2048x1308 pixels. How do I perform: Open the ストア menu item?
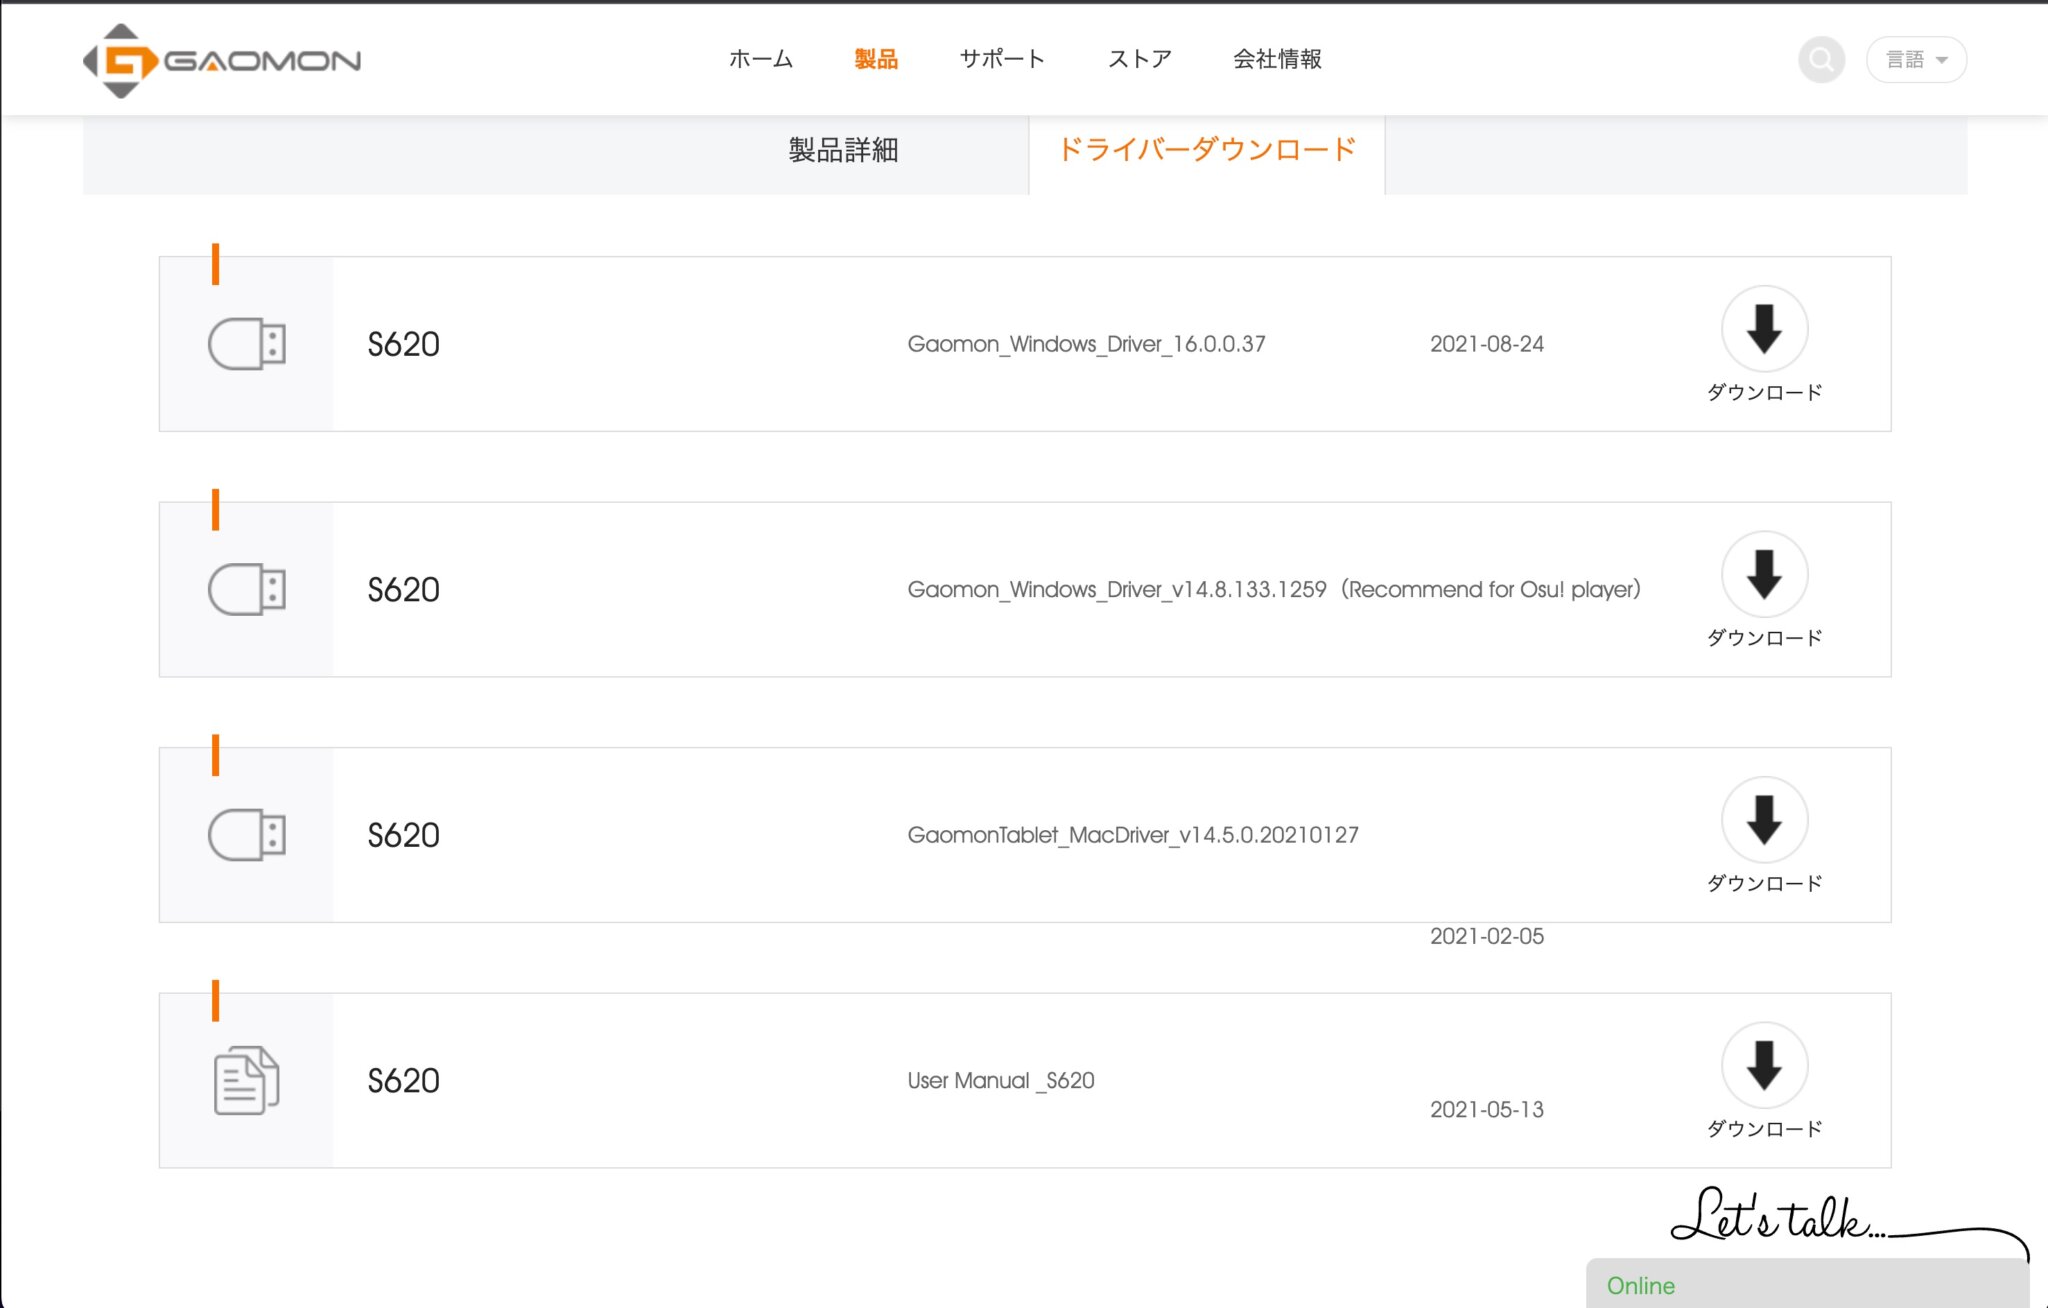pyautogui.click(x=1139, y=59)
